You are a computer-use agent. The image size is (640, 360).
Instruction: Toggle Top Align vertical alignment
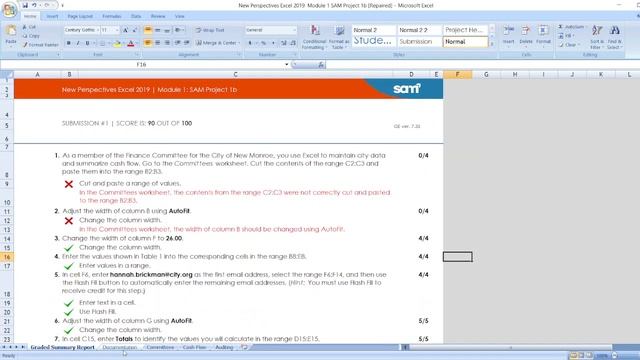(x=148, y=30)
